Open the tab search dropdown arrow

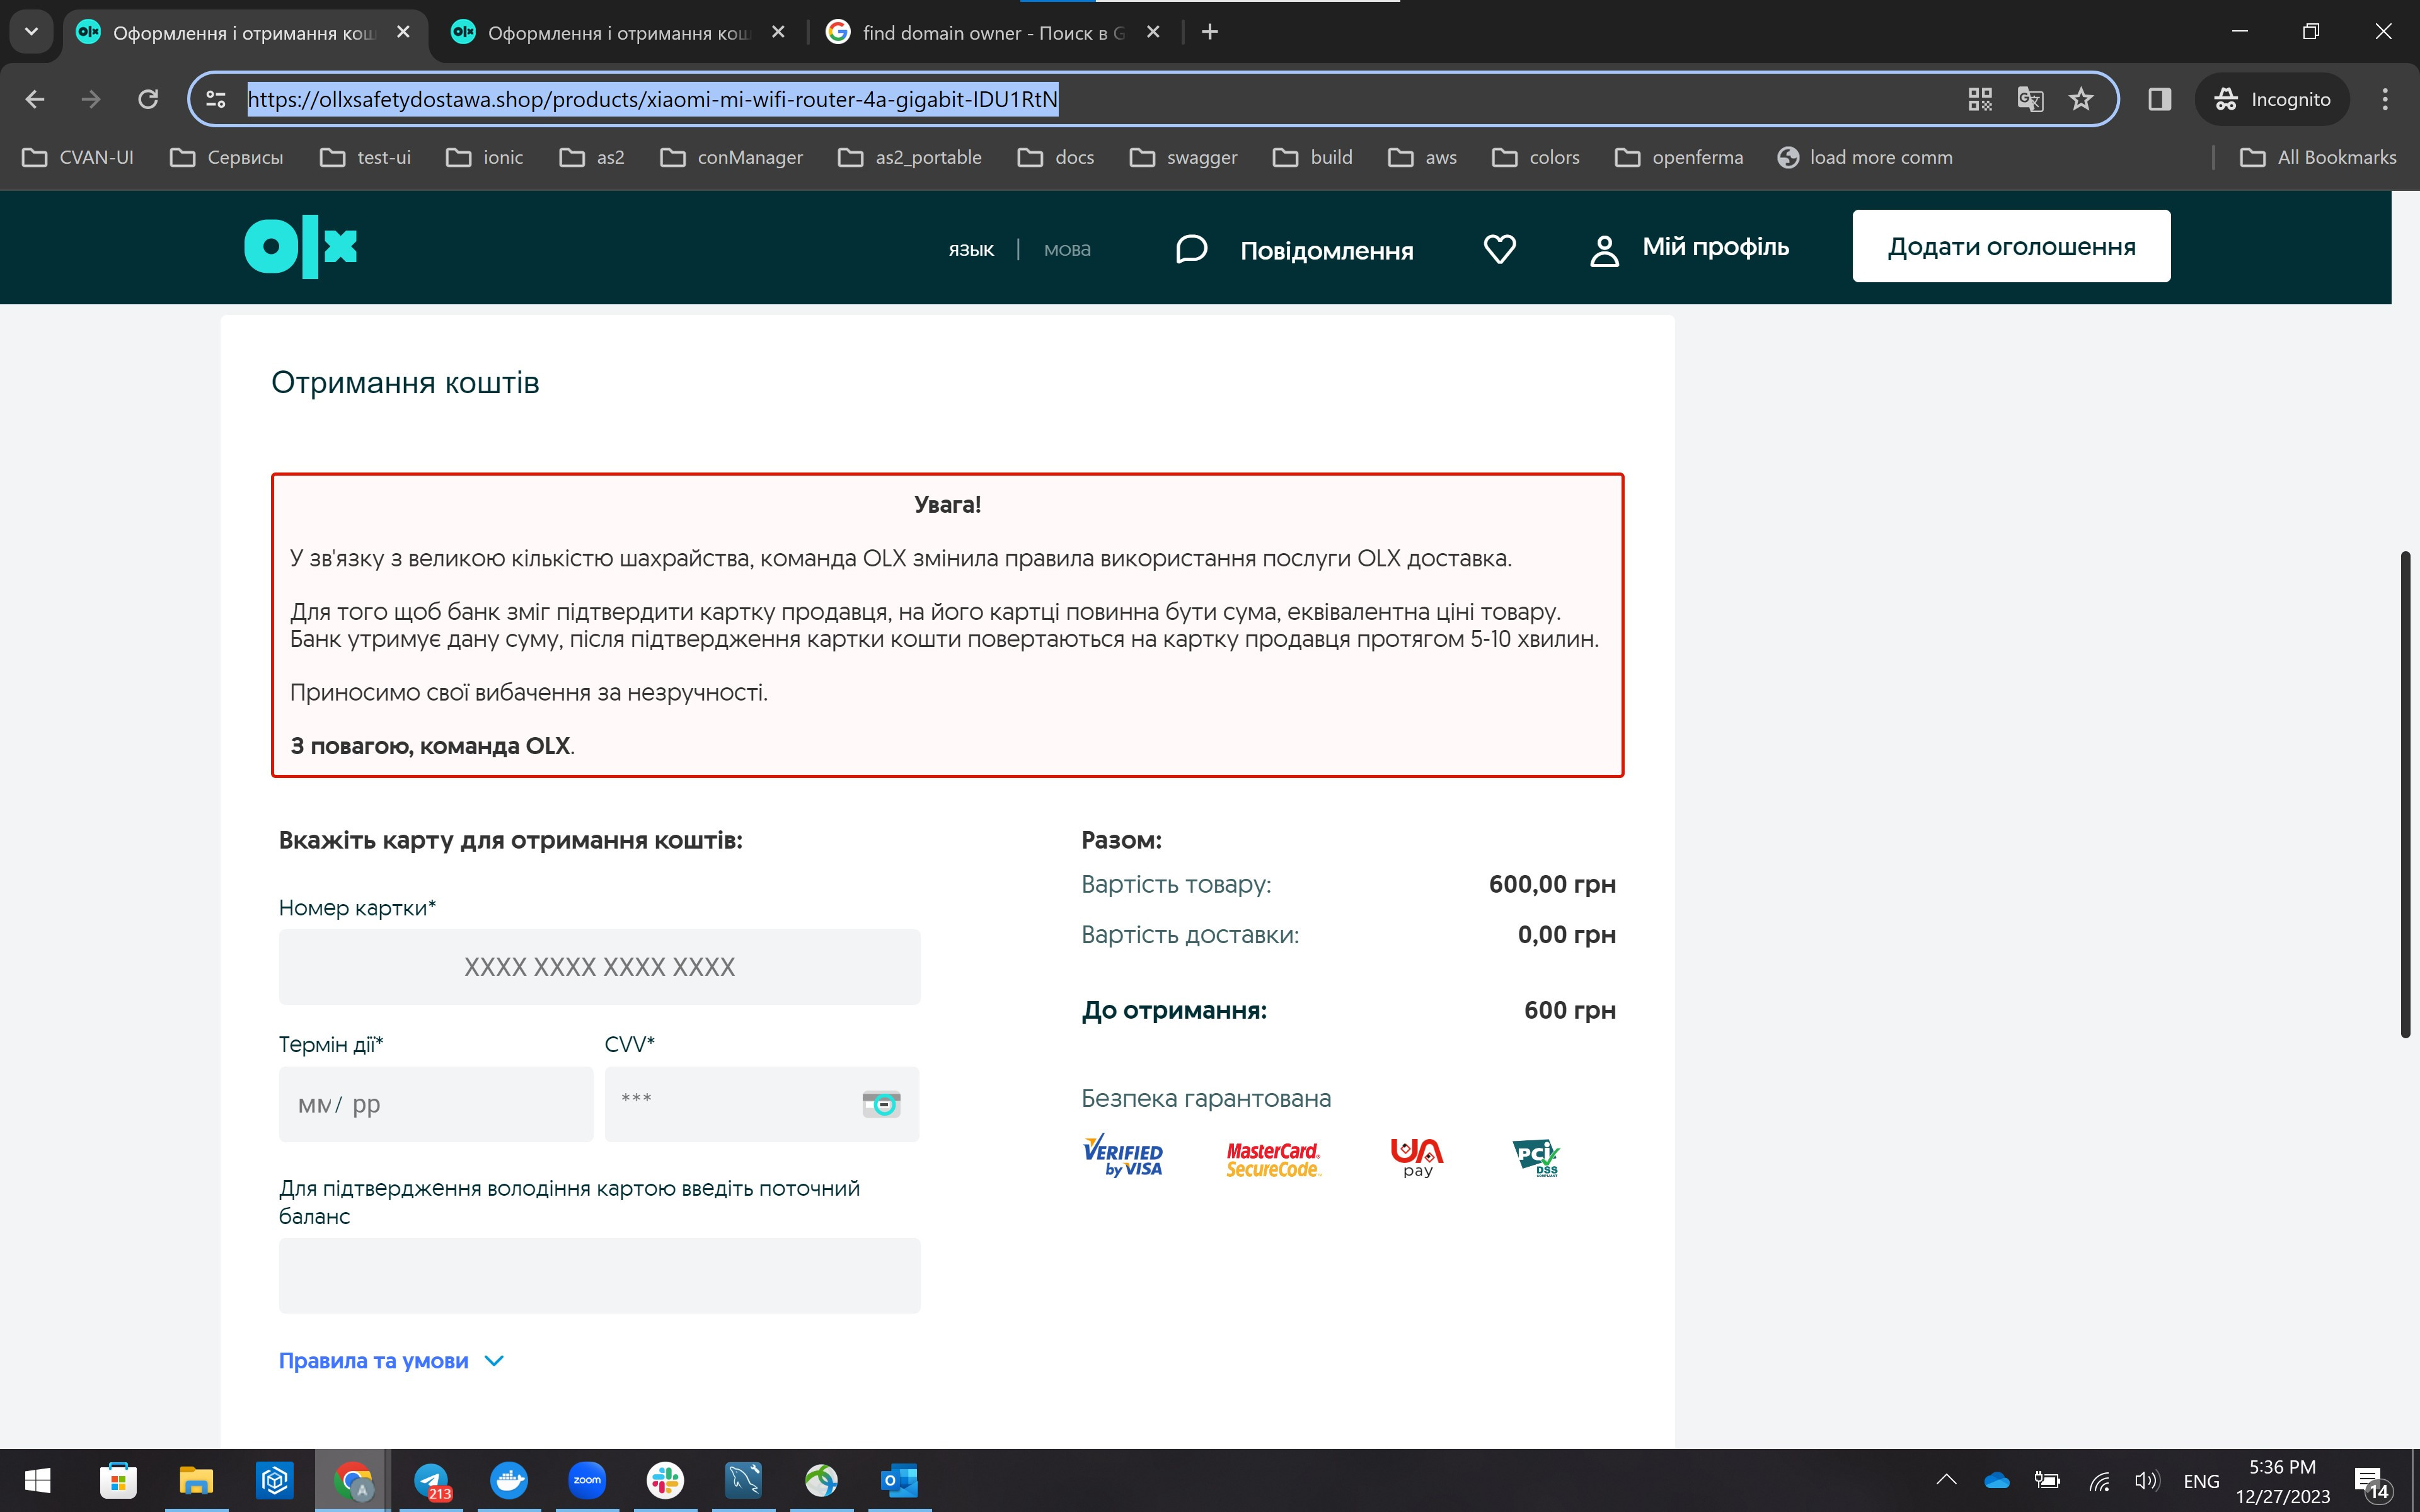click(x=31, y=32)
